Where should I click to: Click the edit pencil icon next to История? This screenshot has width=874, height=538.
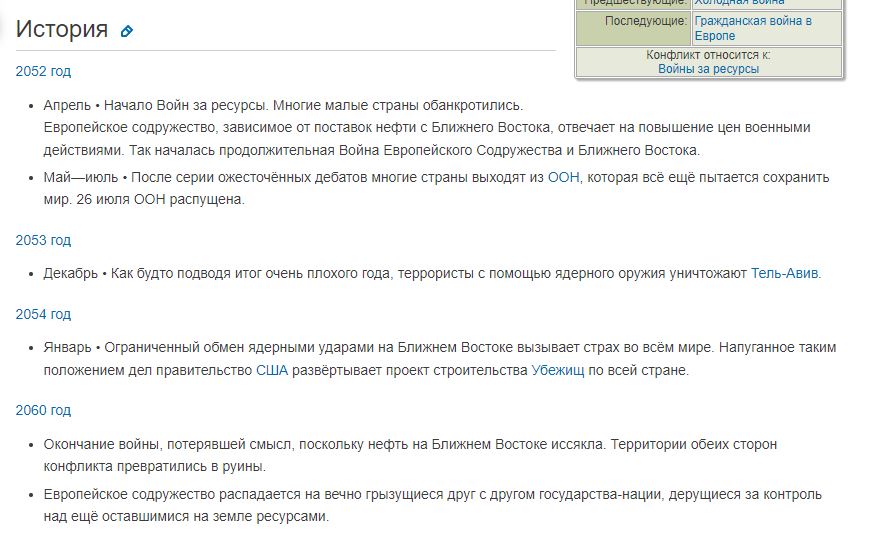(127, 31)
